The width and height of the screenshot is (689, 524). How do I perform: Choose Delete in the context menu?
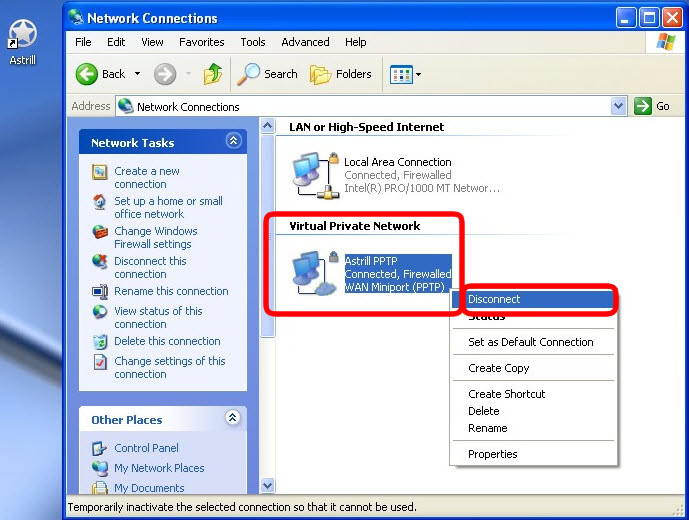coord(533,411)
